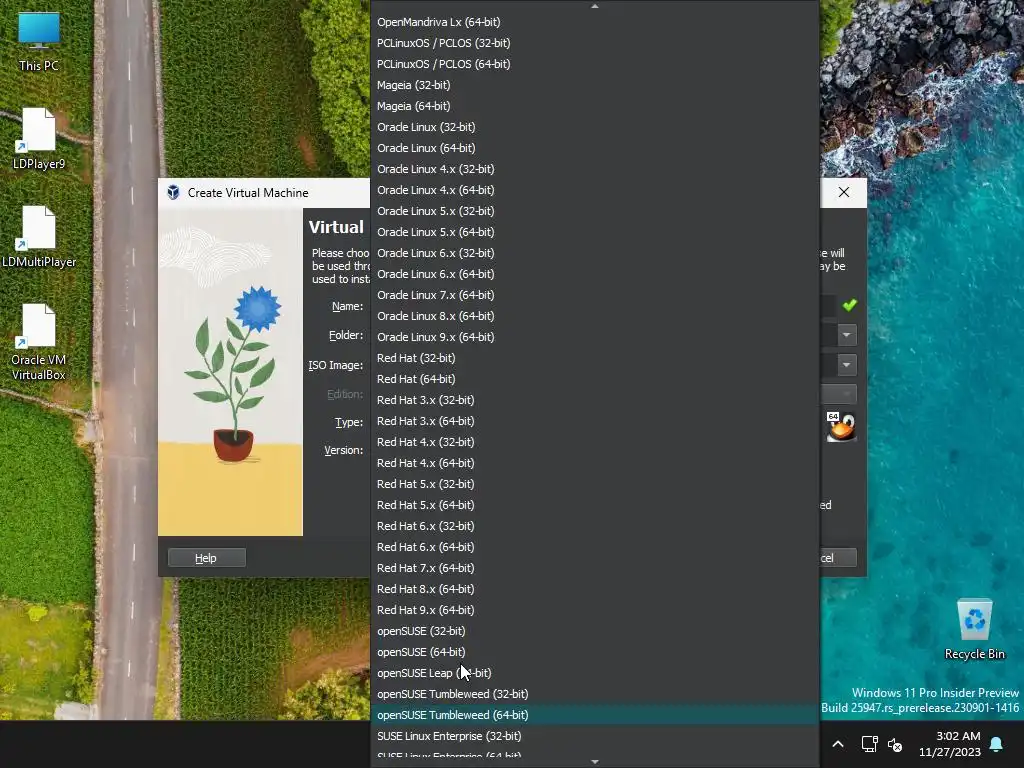The image size is (1024, 768).
Task: Choose Oracle Linux 6.x (64-bit)
Action: 594,274
